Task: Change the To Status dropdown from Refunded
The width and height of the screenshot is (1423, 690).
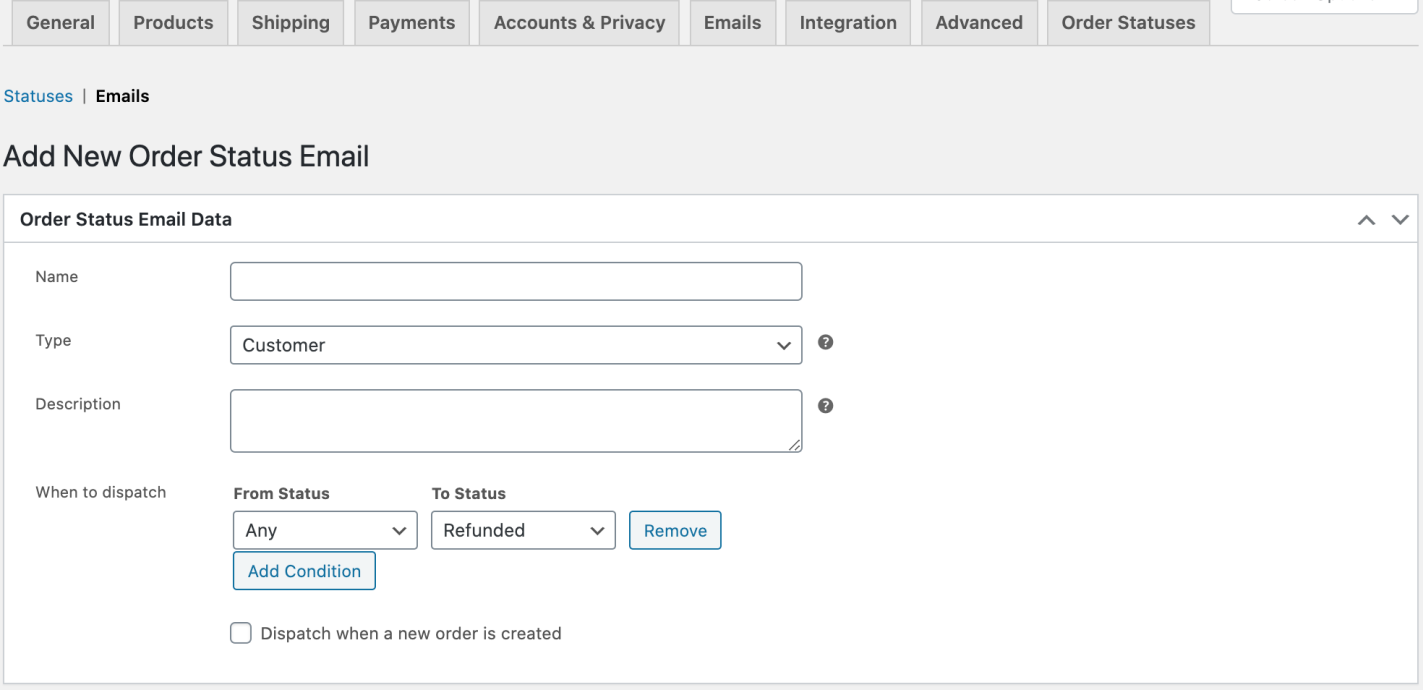Action: [522, 530]
